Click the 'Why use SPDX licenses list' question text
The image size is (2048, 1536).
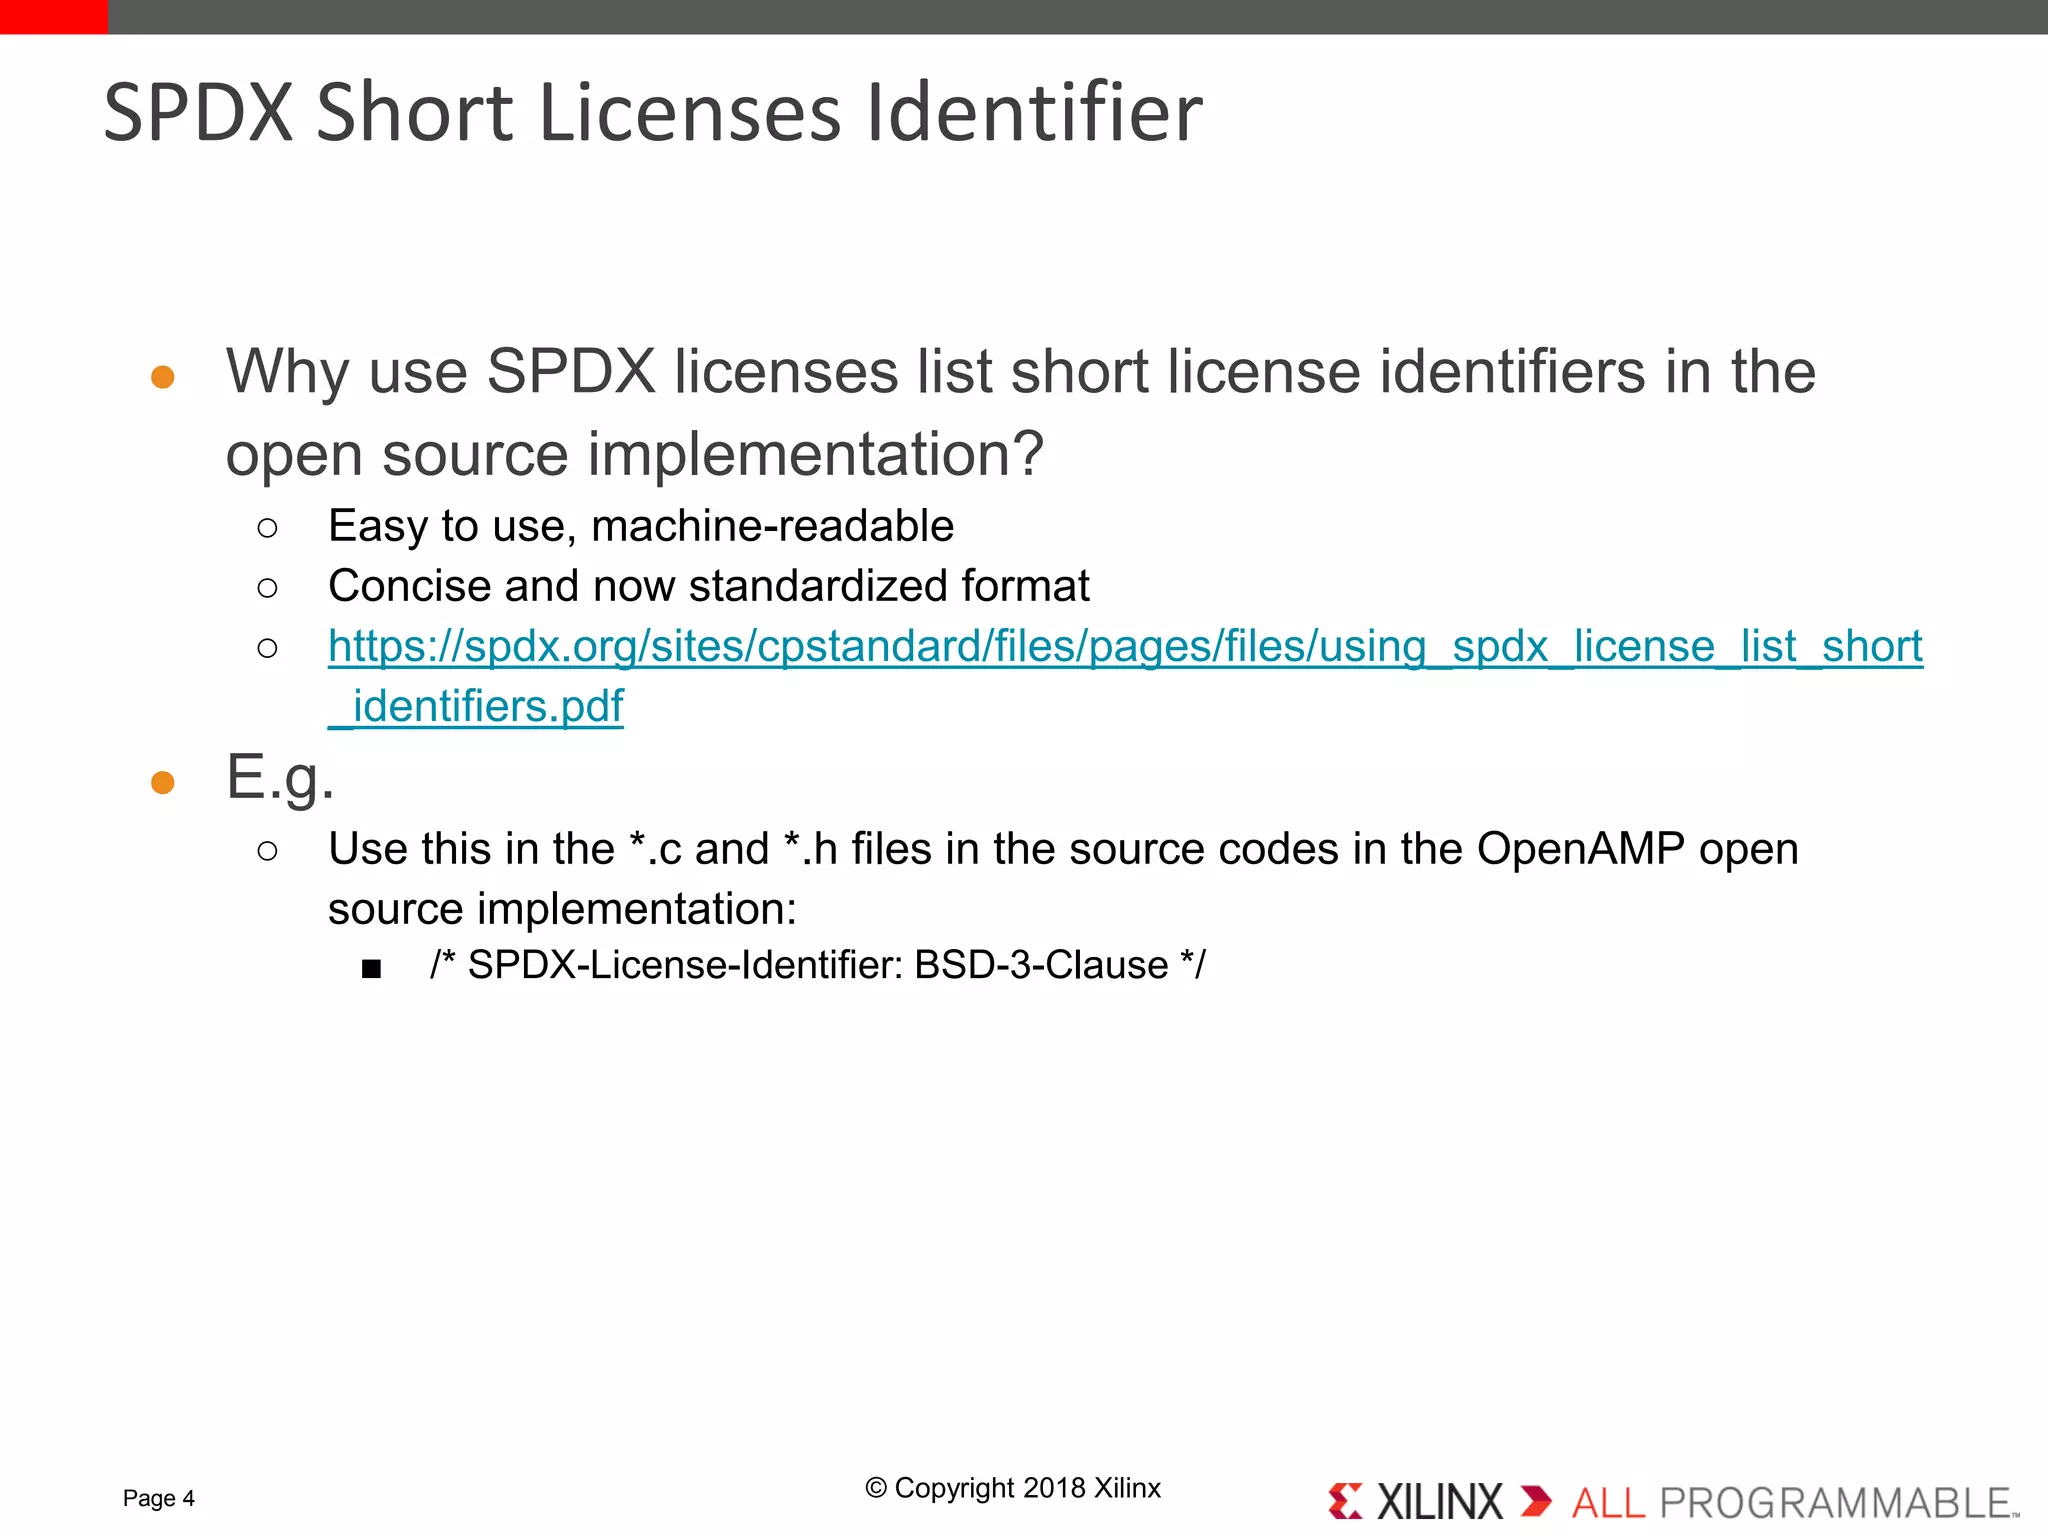(x=1021, y=412)
